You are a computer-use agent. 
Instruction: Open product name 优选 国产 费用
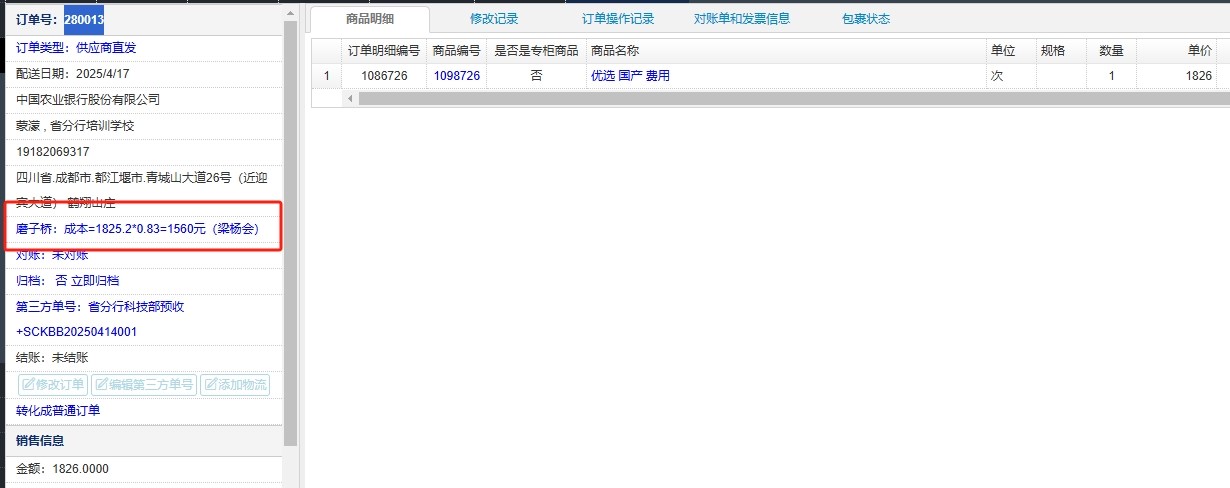(630, 76)
